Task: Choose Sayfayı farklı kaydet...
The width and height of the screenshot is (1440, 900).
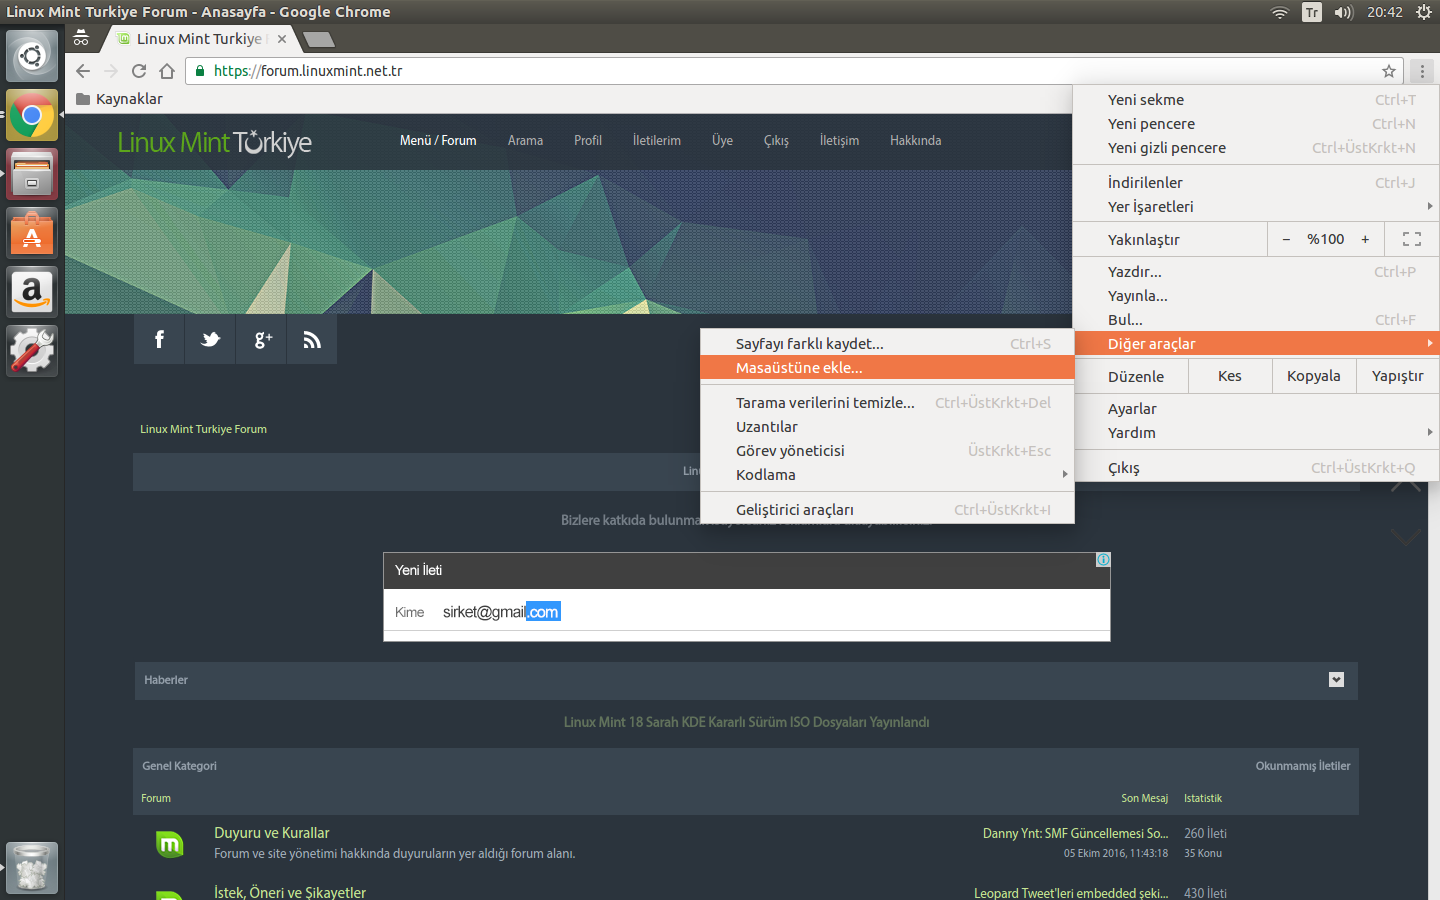Action: click(887, 344)
